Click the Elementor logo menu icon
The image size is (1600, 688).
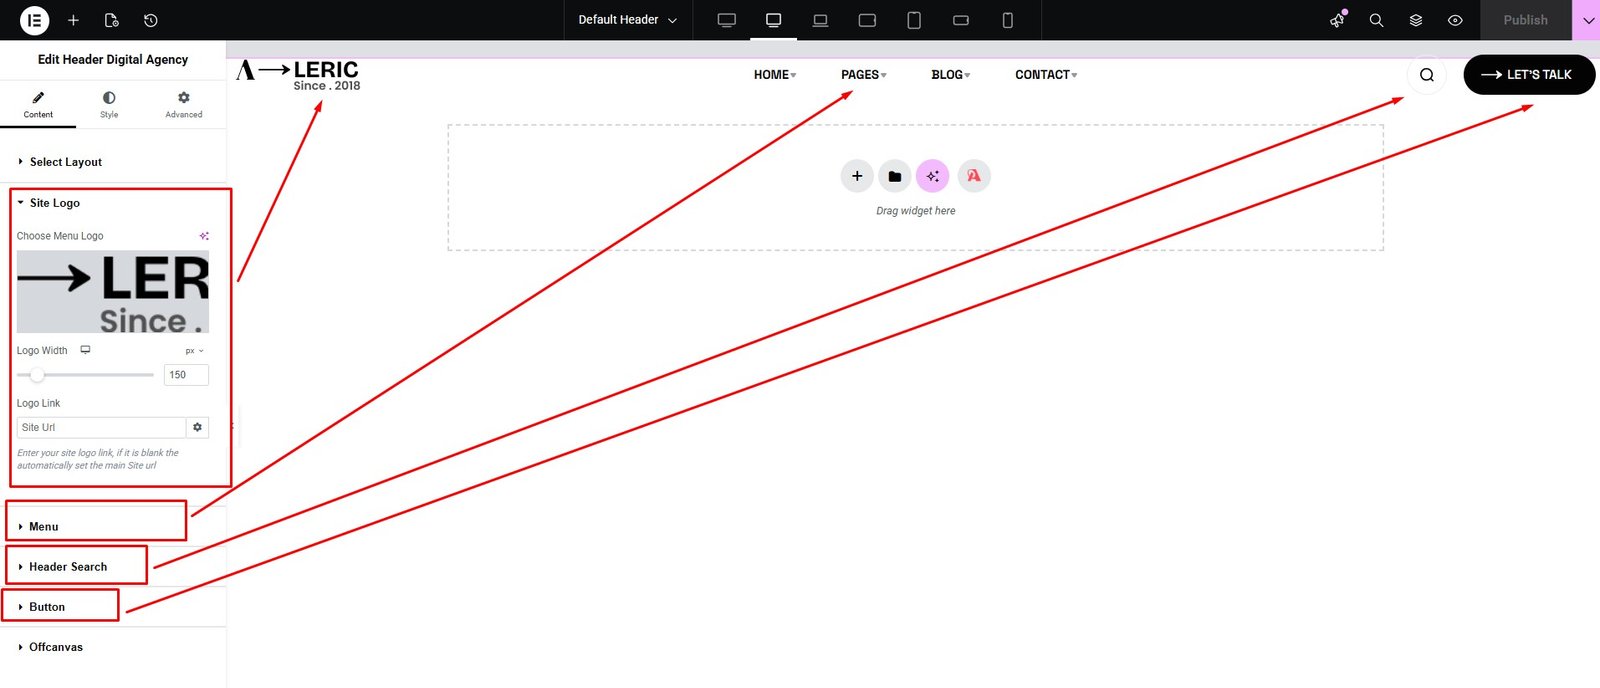[x=34, y=20]
